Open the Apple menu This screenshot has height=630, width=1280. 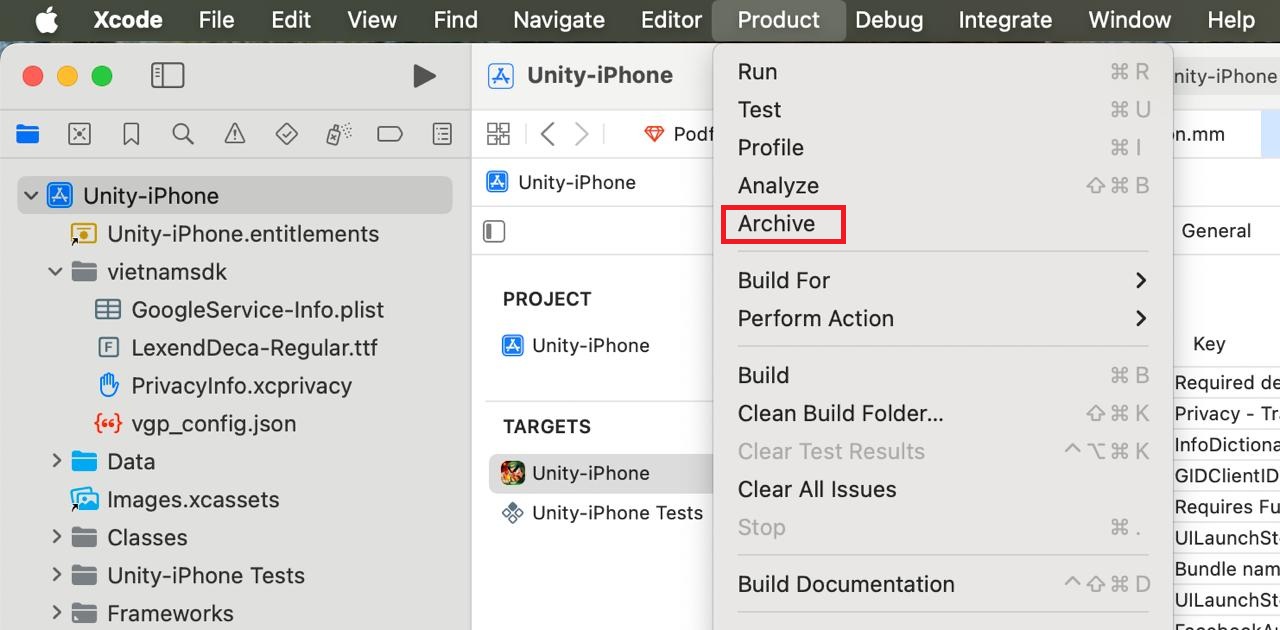pyautogui.click(x=46, y=20)
